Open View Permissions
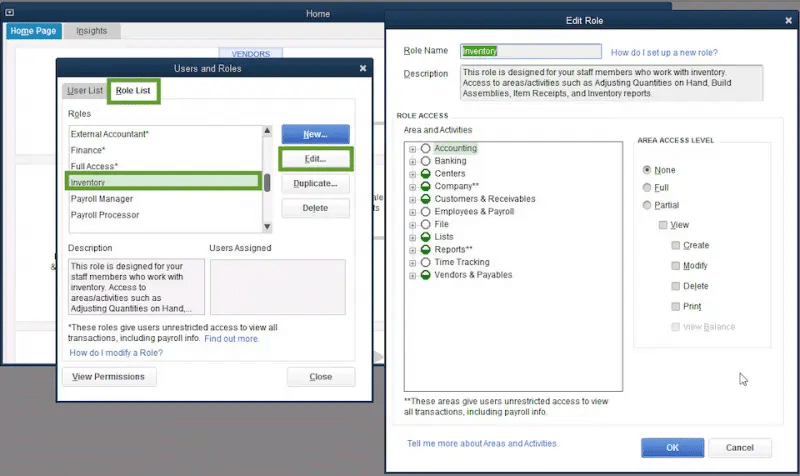The height and width of the screenshot is (476, 800). [x=109, y=377]
